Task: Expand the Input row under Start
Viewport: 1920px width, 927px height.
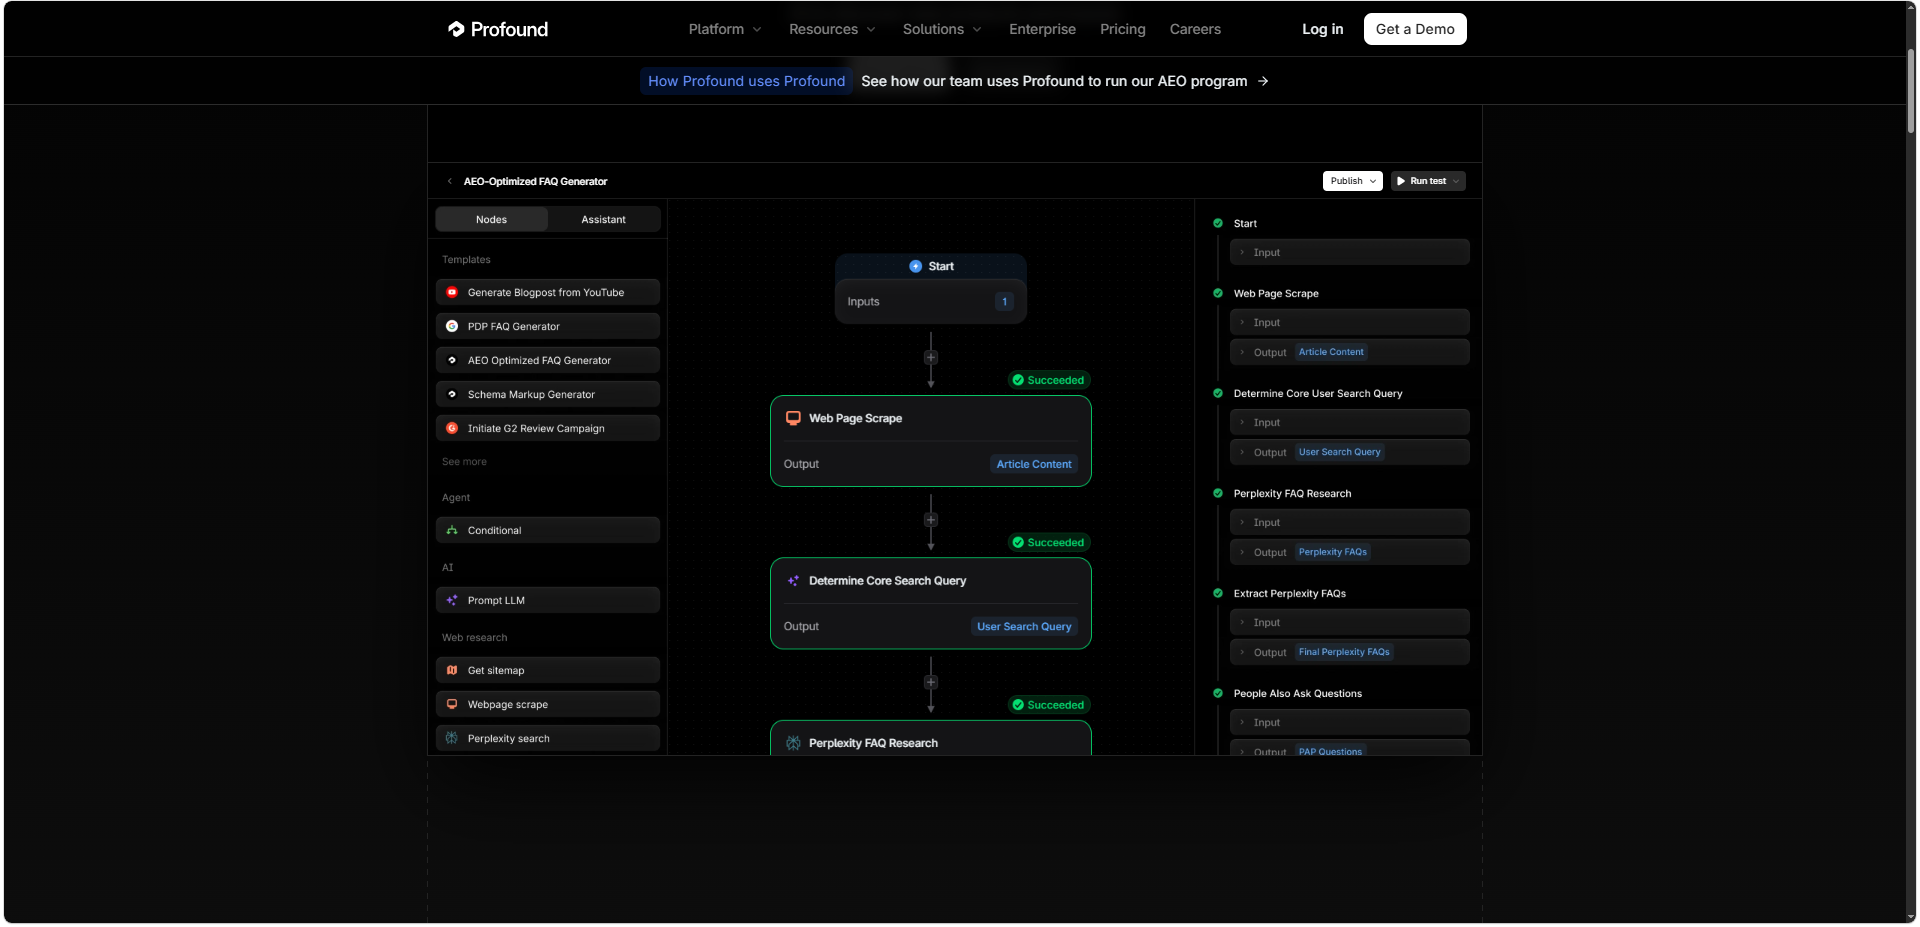Action: point(1350,252)
